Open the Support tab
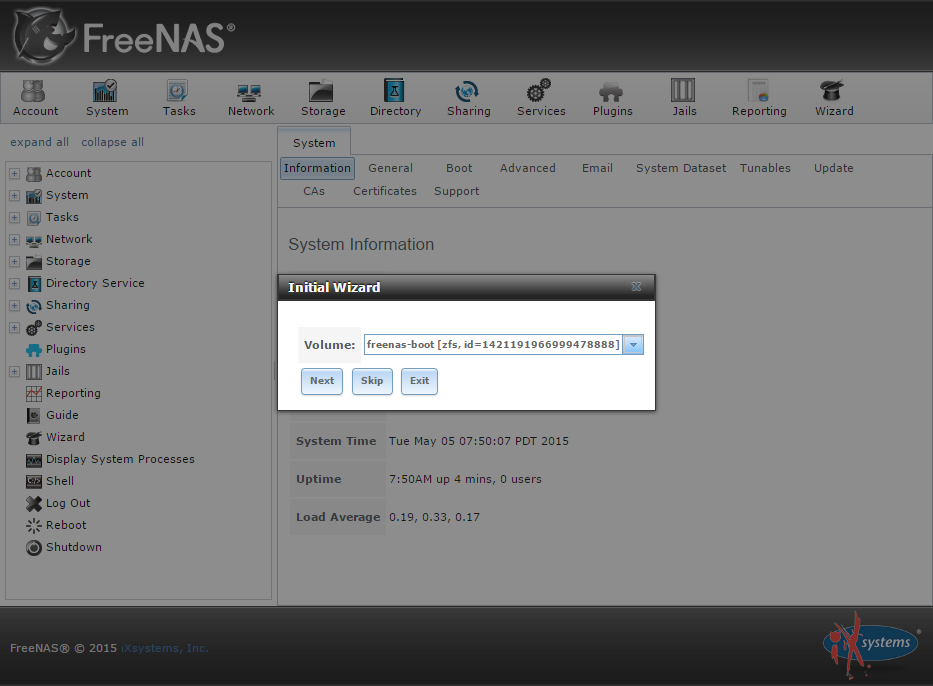The height and width of the screenshot is (686, 933). coord(456,192)
